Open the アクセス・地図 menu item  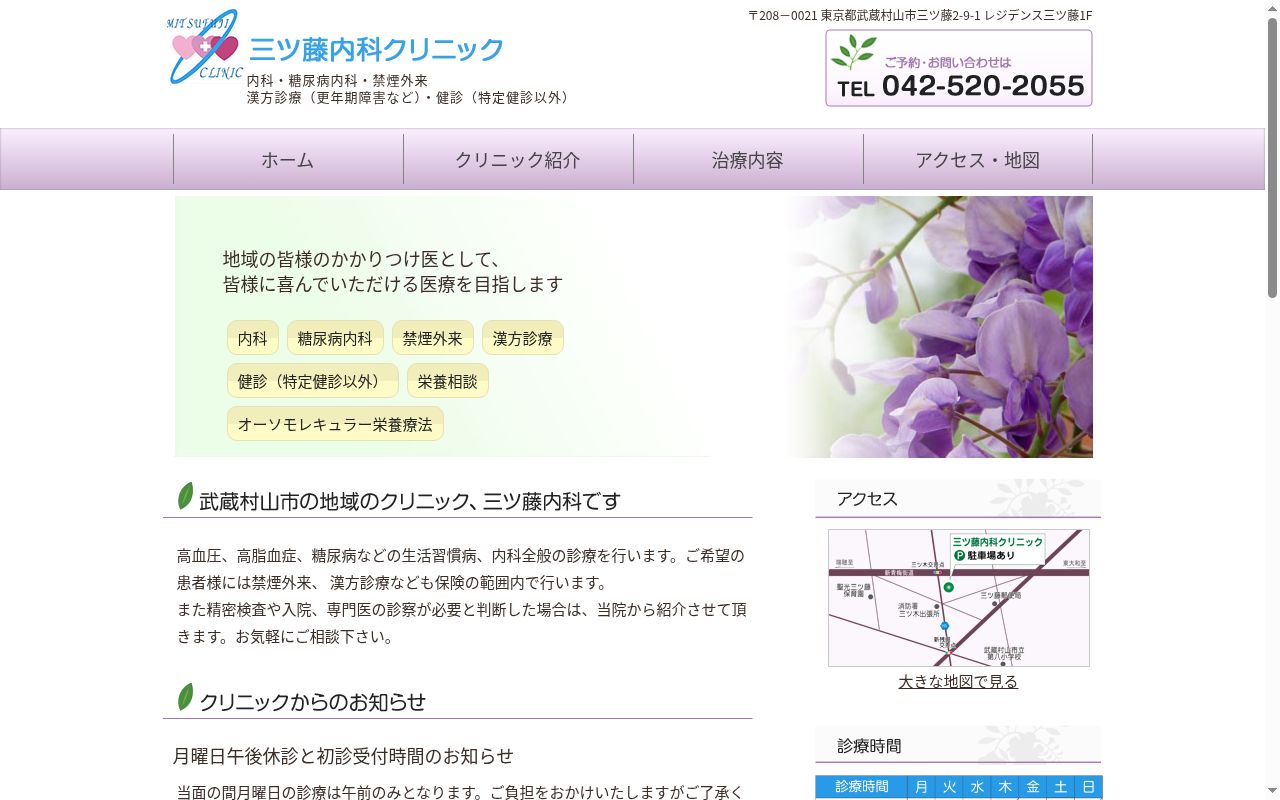pos(978,160)
